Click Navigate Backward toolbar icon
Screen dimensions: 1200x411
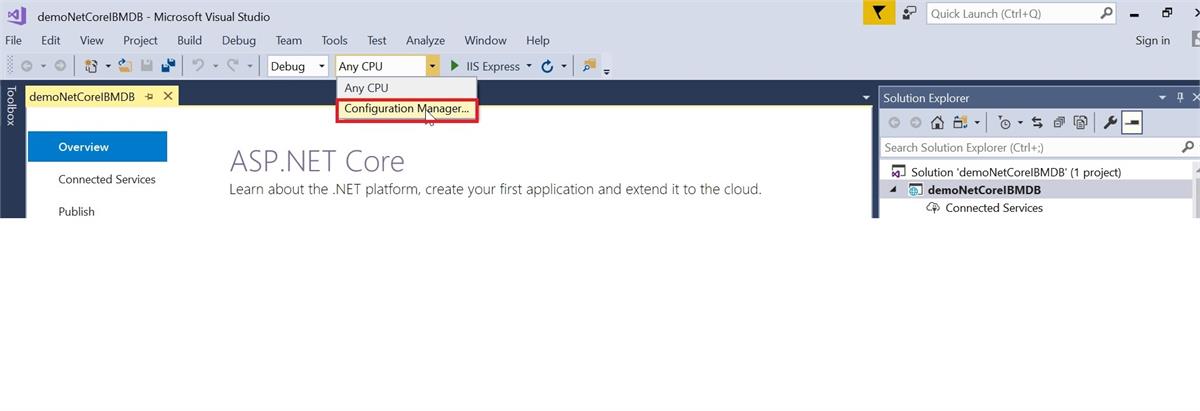27,66
